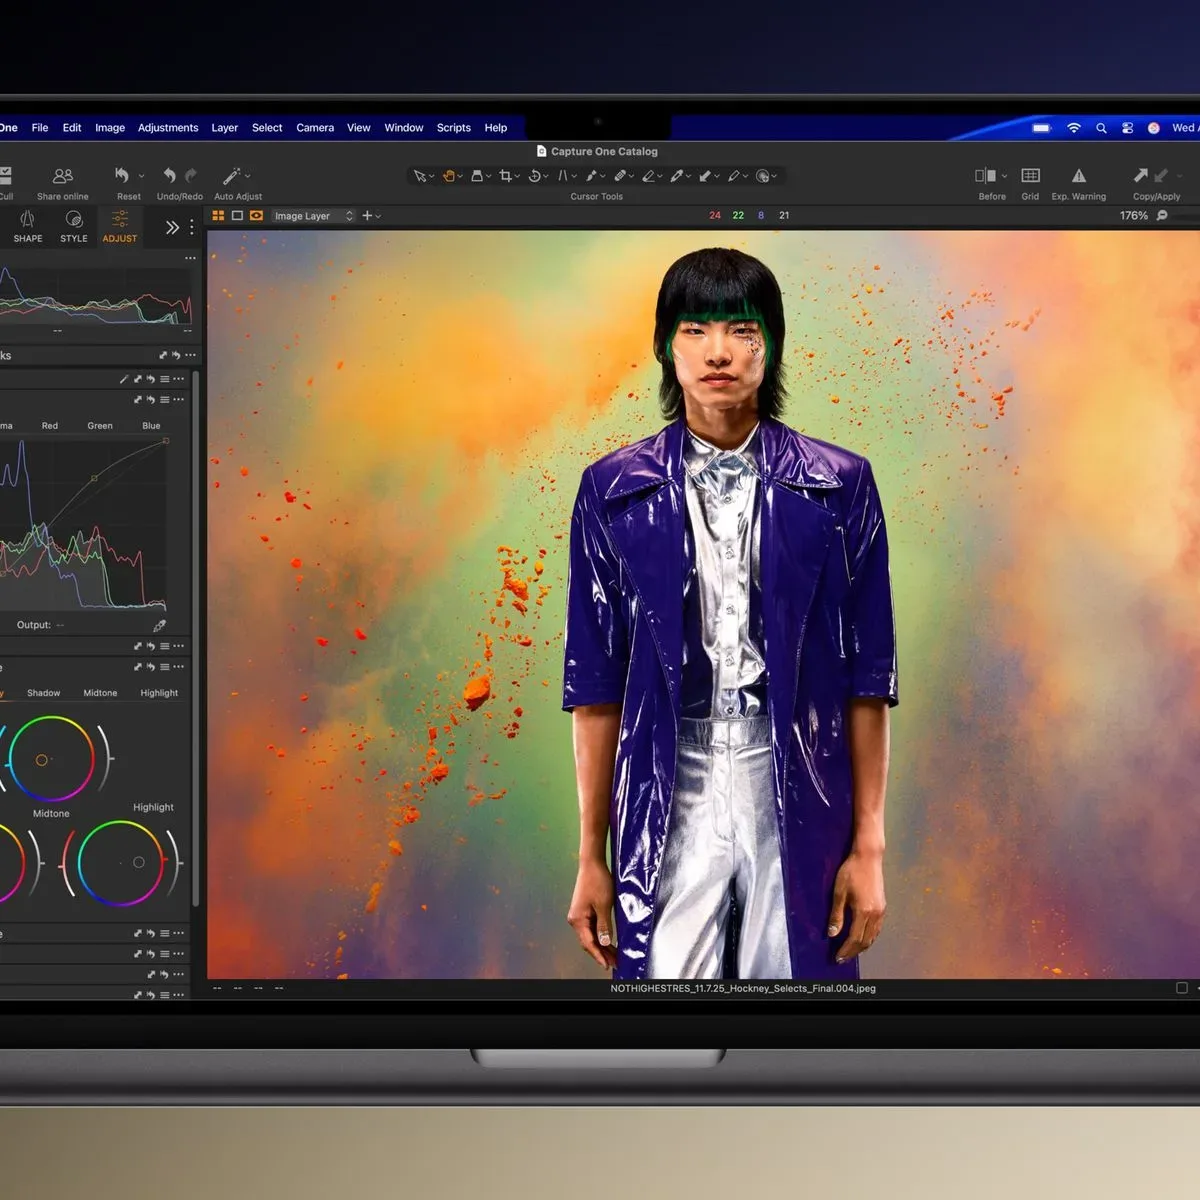Undo the last edit with Undo arrow

coord(169,175)
